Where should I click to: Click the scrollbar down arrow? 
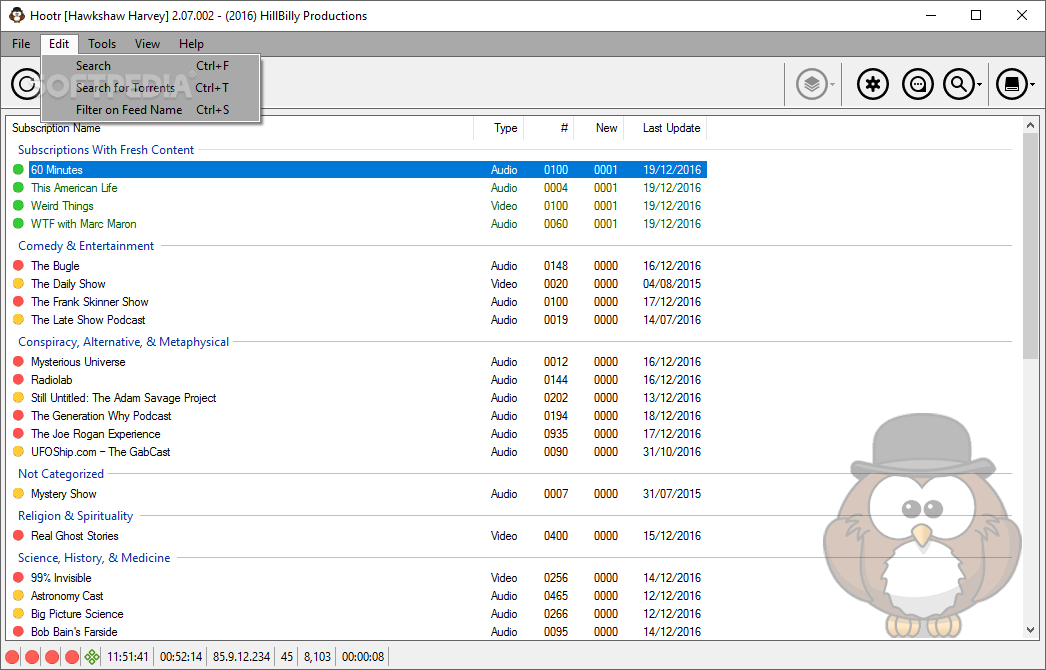tap(1030, 630)
